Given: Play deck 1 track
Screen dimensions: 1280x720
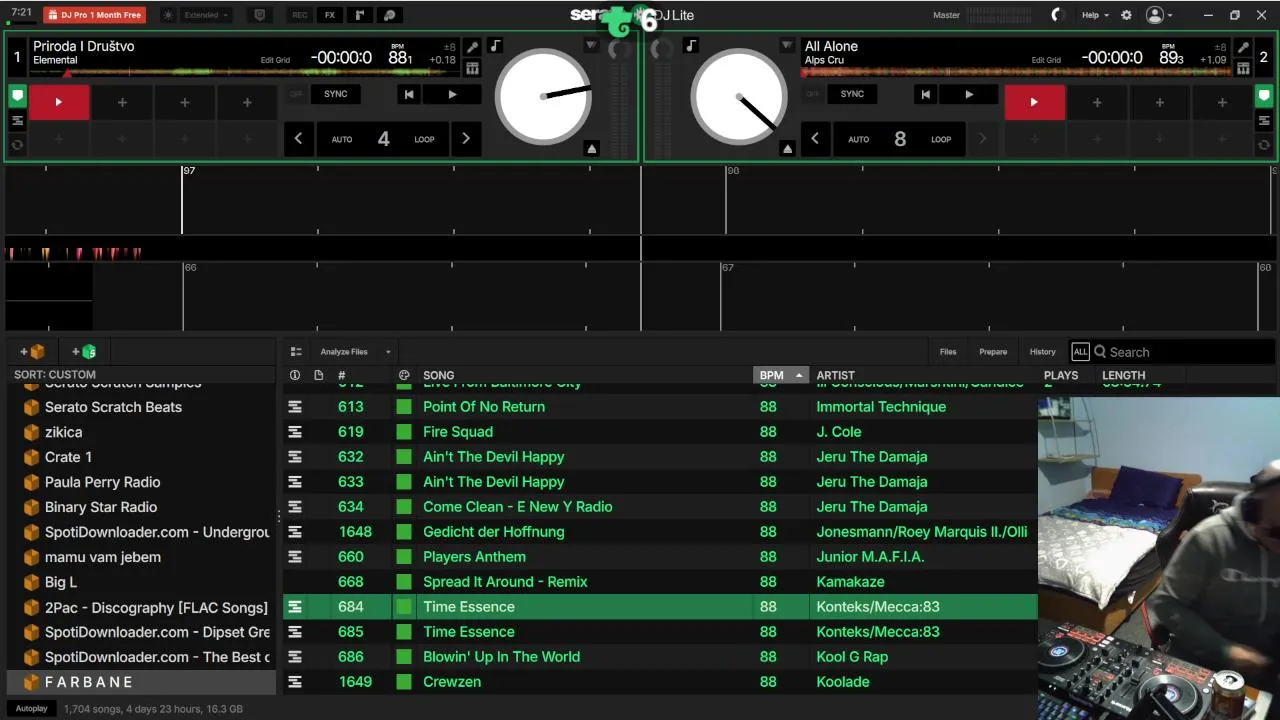Looking at the screenshot, I should tap(452, 94).
